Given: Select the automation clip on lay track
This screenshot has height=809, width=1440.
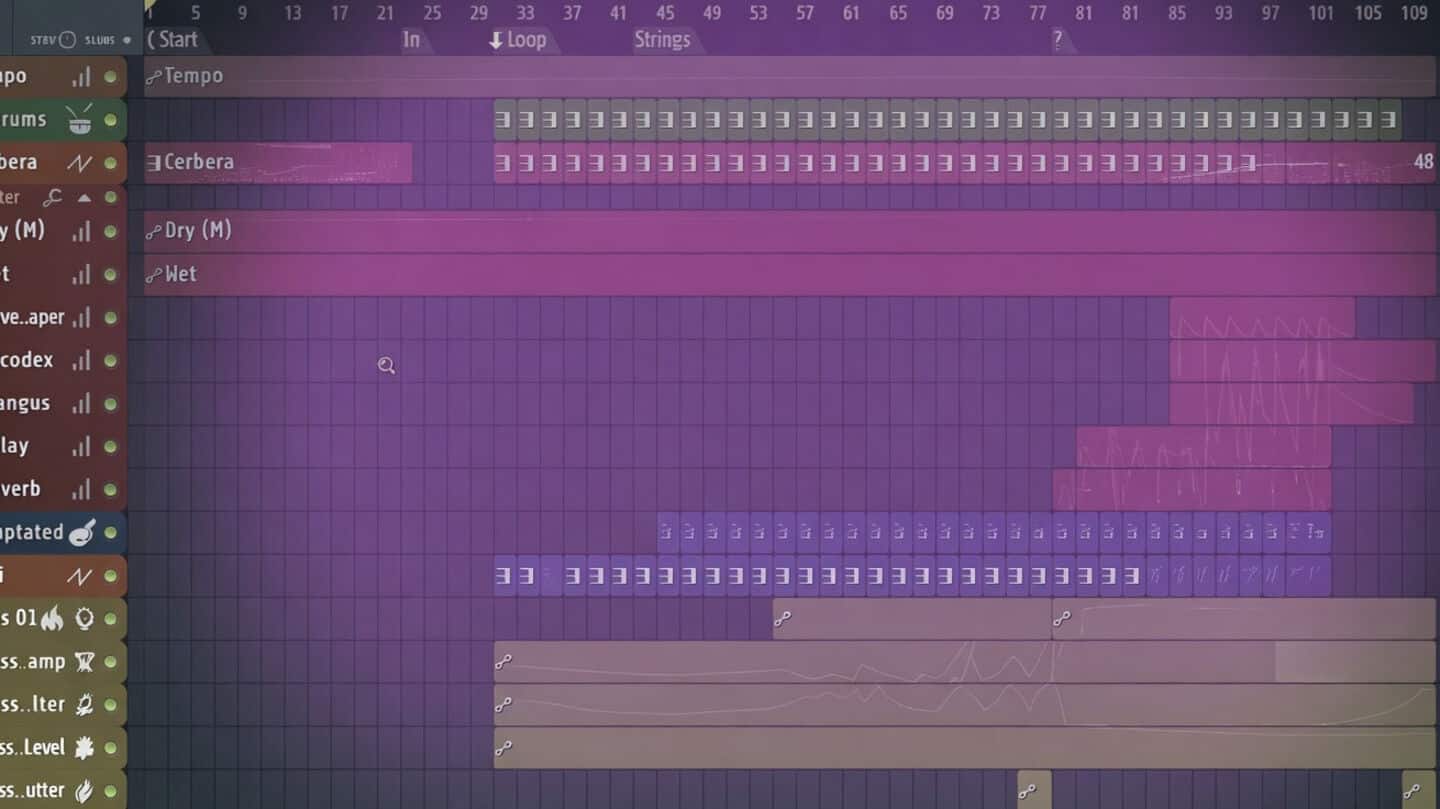Looking at the screenshot, I should 1204,447.
